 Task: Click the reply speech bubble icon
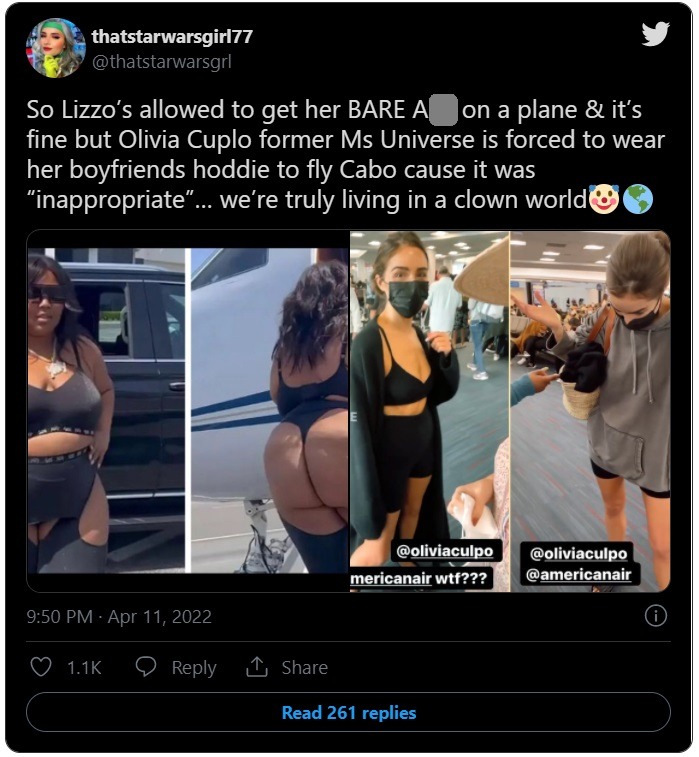point(145,667)
